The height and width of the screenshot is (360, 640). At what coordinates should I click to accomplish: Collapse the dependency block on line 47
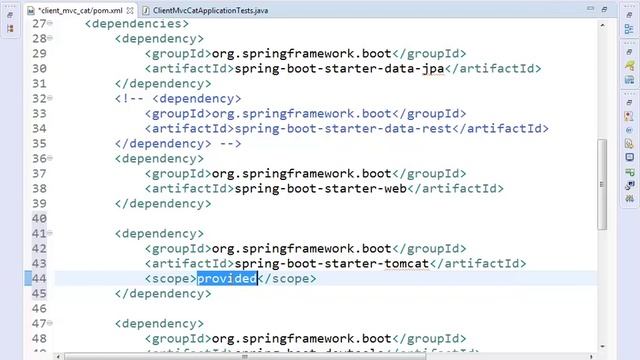click(50, 323)
